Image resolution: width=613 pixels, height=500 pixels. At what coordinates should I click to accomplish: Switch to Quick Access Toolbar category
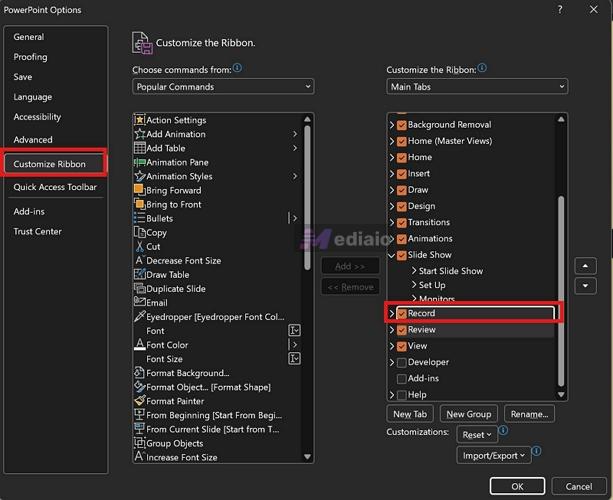[55, 187]
